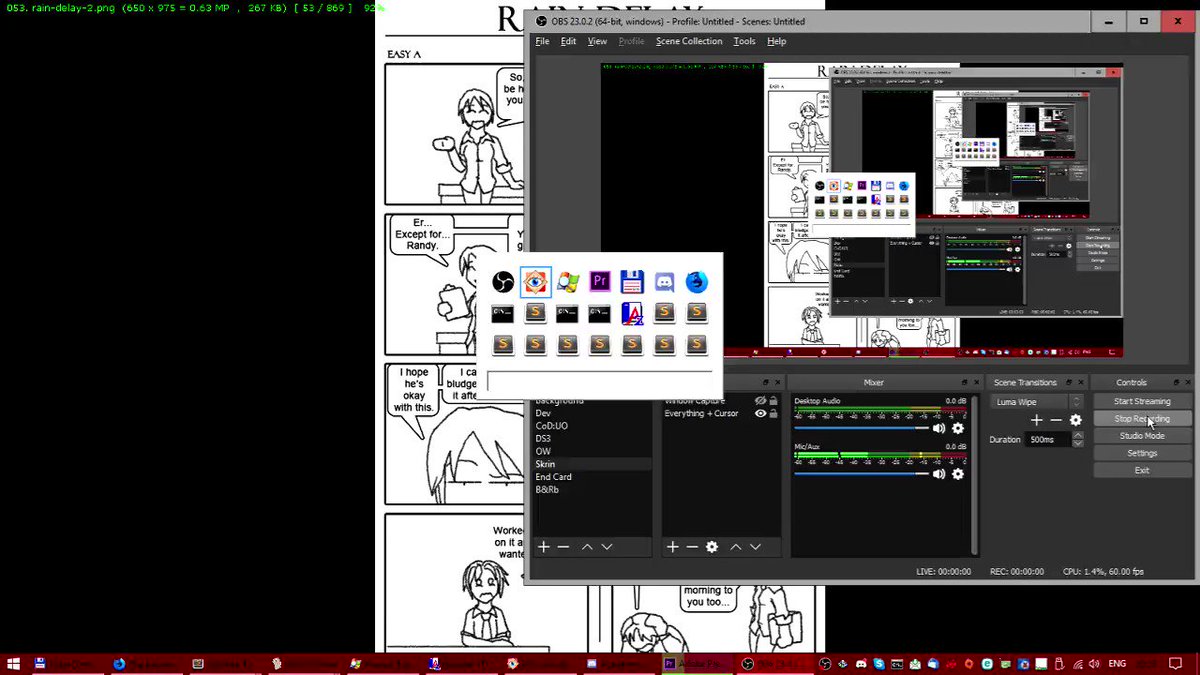The height and width of the screenshot is (675, 1200).
Task: Increase the transition Duration with up arrow
Action: point(1076,436)
